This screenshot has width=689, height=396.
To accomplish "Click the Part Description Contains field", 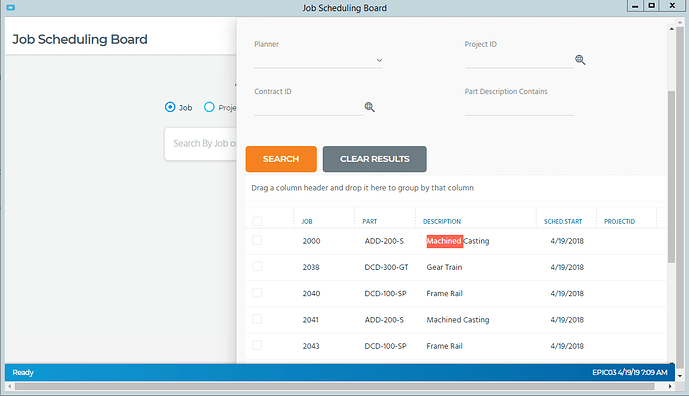I will coord(519,108).
